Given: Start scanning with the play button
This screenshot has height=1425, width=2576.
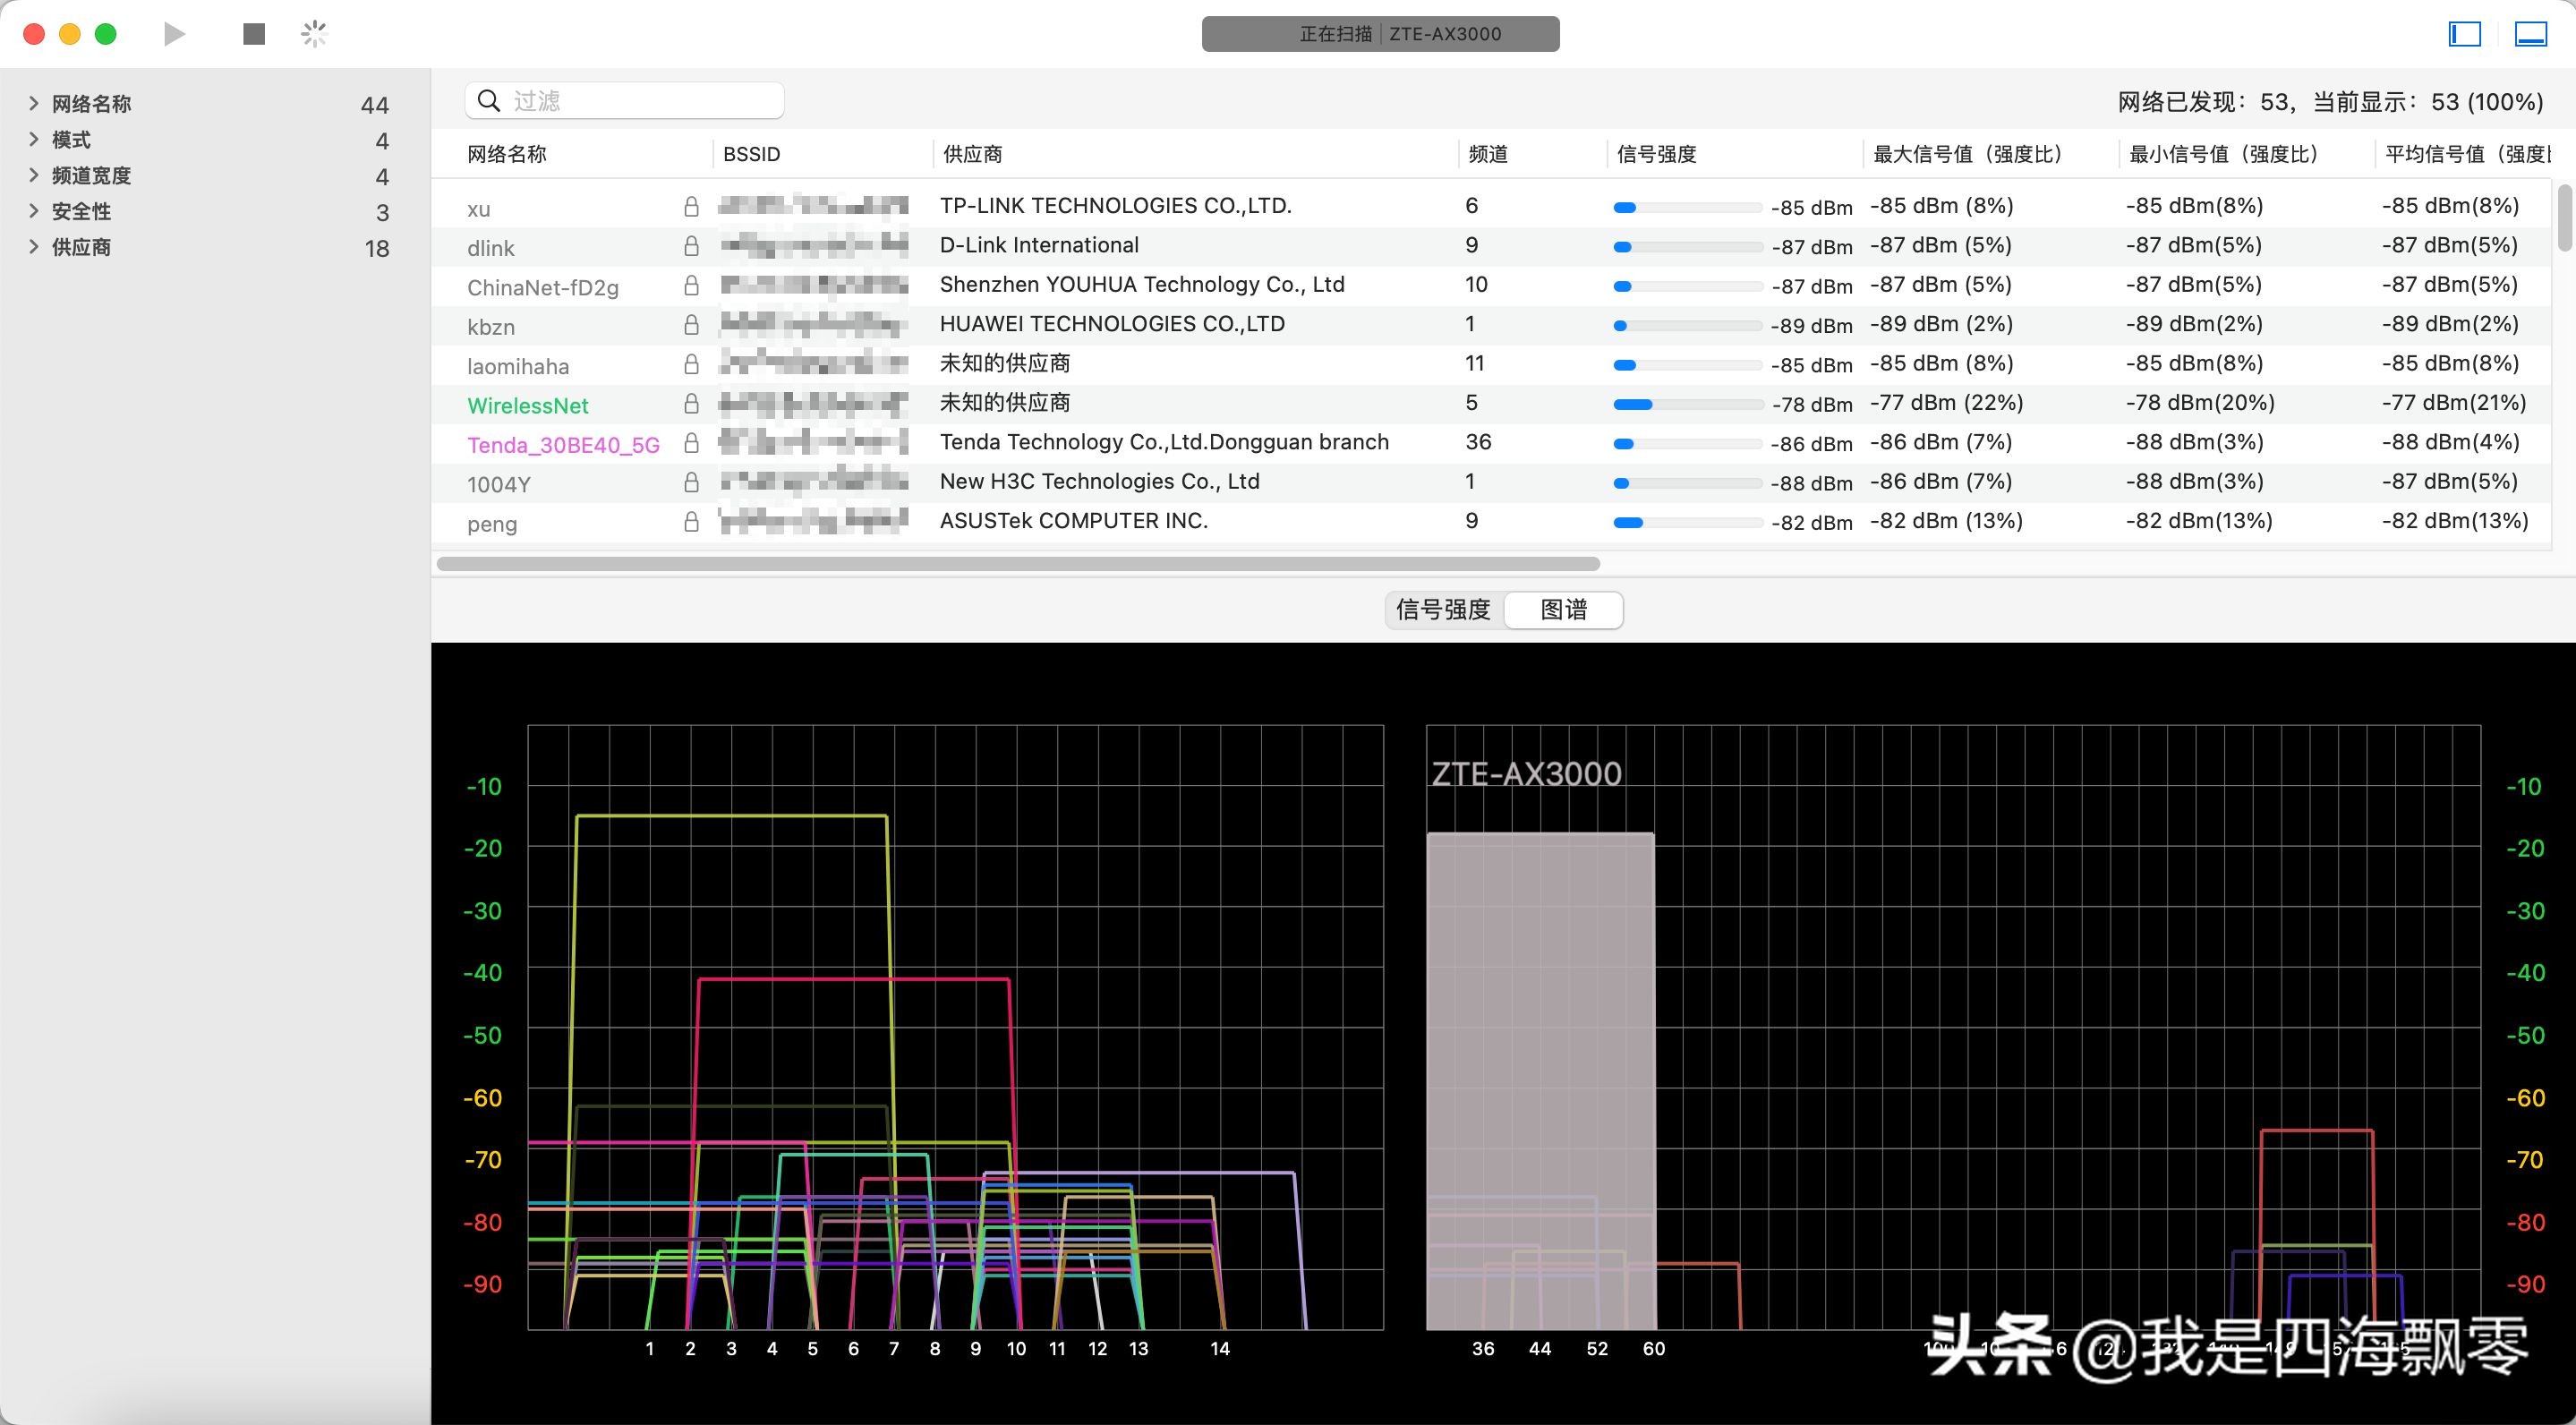Looking at the screenshot, I should (175, 34).
